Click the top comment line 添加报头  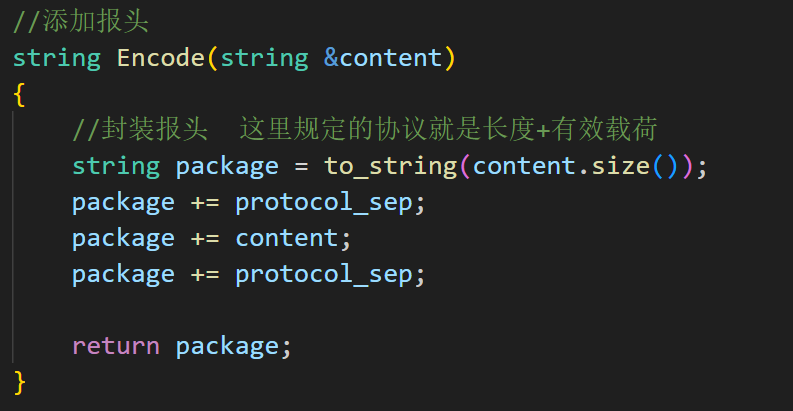point(80,21)
